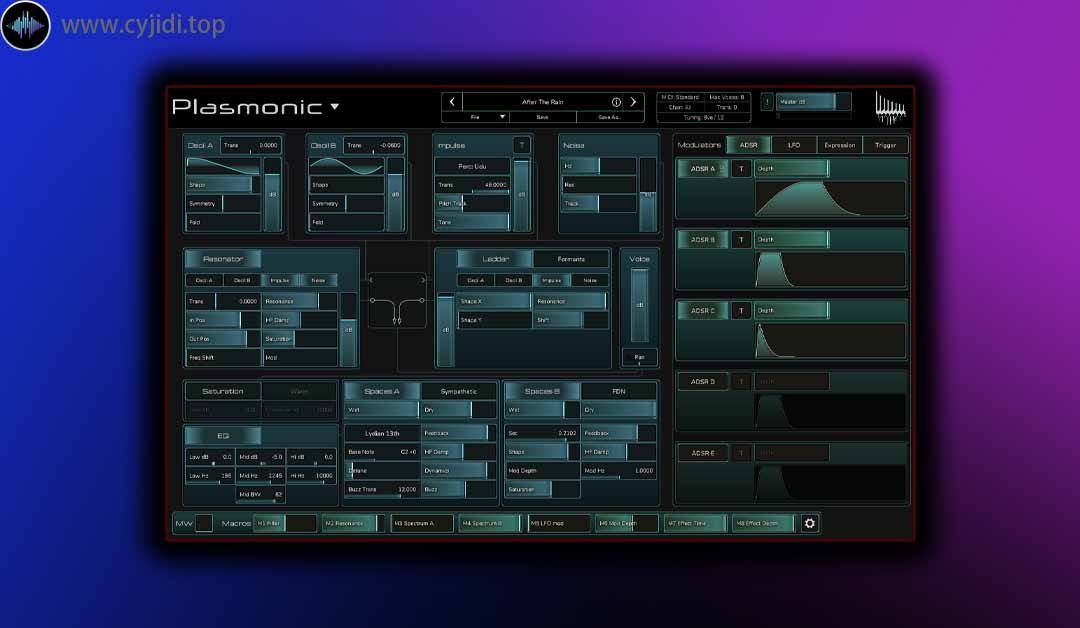Go to the next preset with right arrow

634,102
